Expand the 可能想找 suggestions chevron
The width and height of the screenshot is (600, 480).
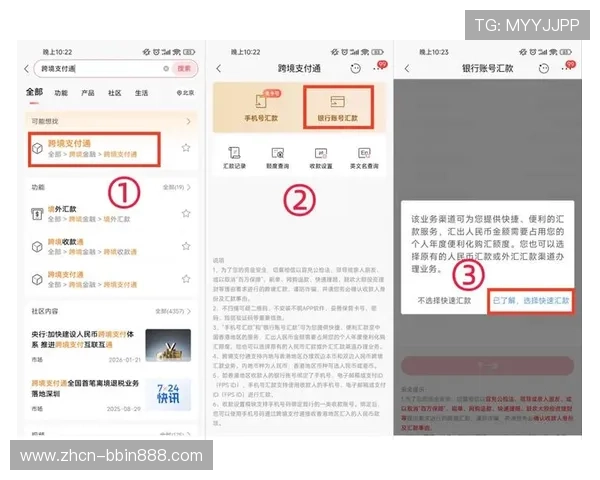188,121
